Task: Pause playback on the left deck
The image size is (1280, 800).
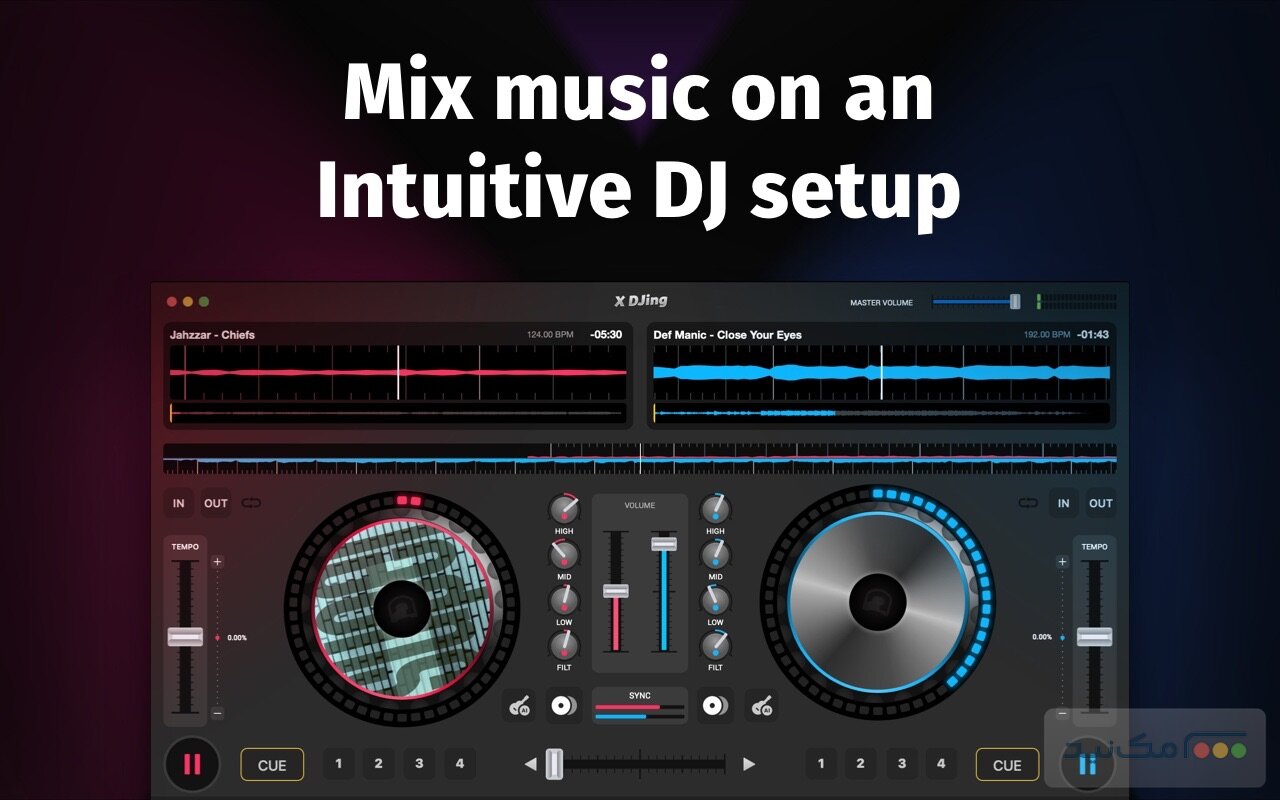Action: click(x=191, y=764)
